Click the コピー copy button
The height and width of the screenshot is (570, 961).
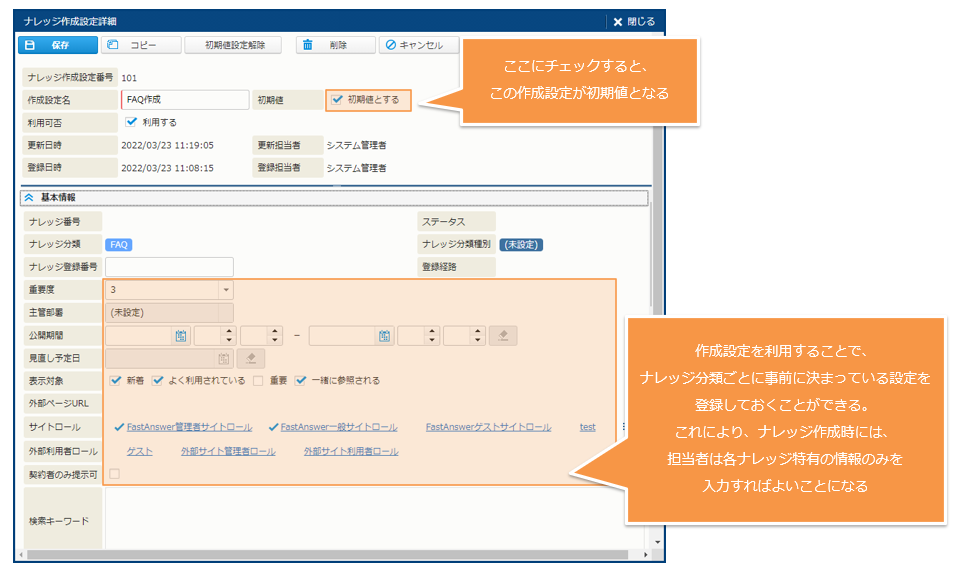[x=142, y=45]
